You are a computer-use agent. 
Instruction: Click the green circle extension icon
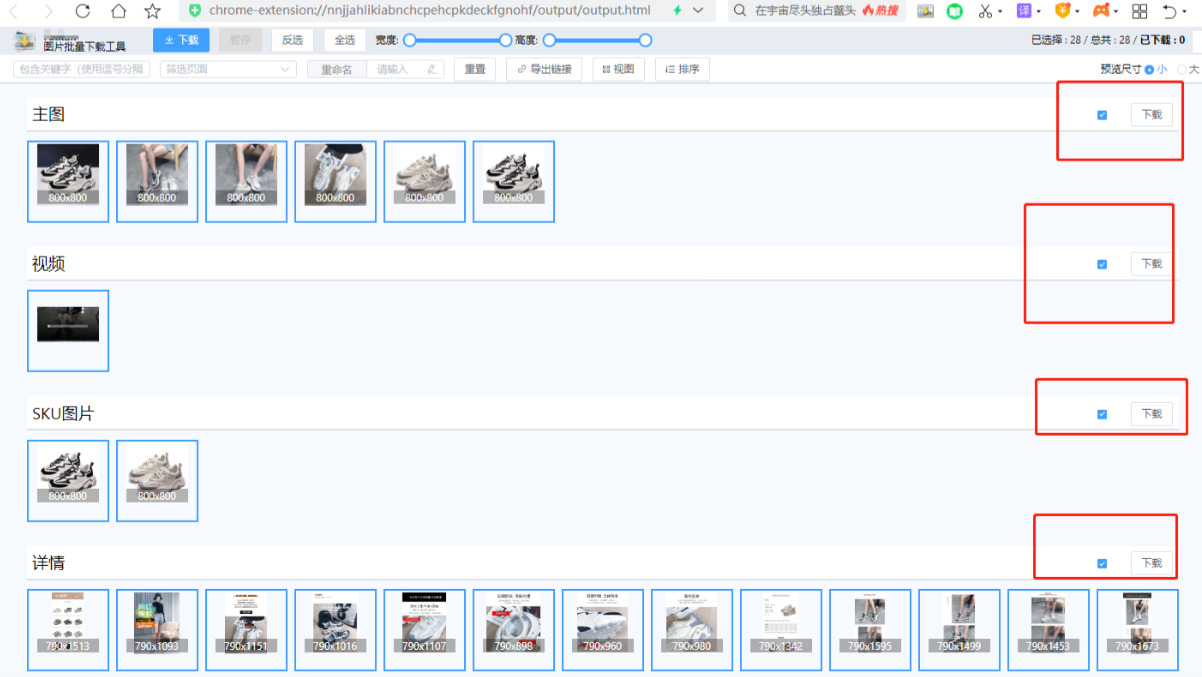tap(955, 11)
